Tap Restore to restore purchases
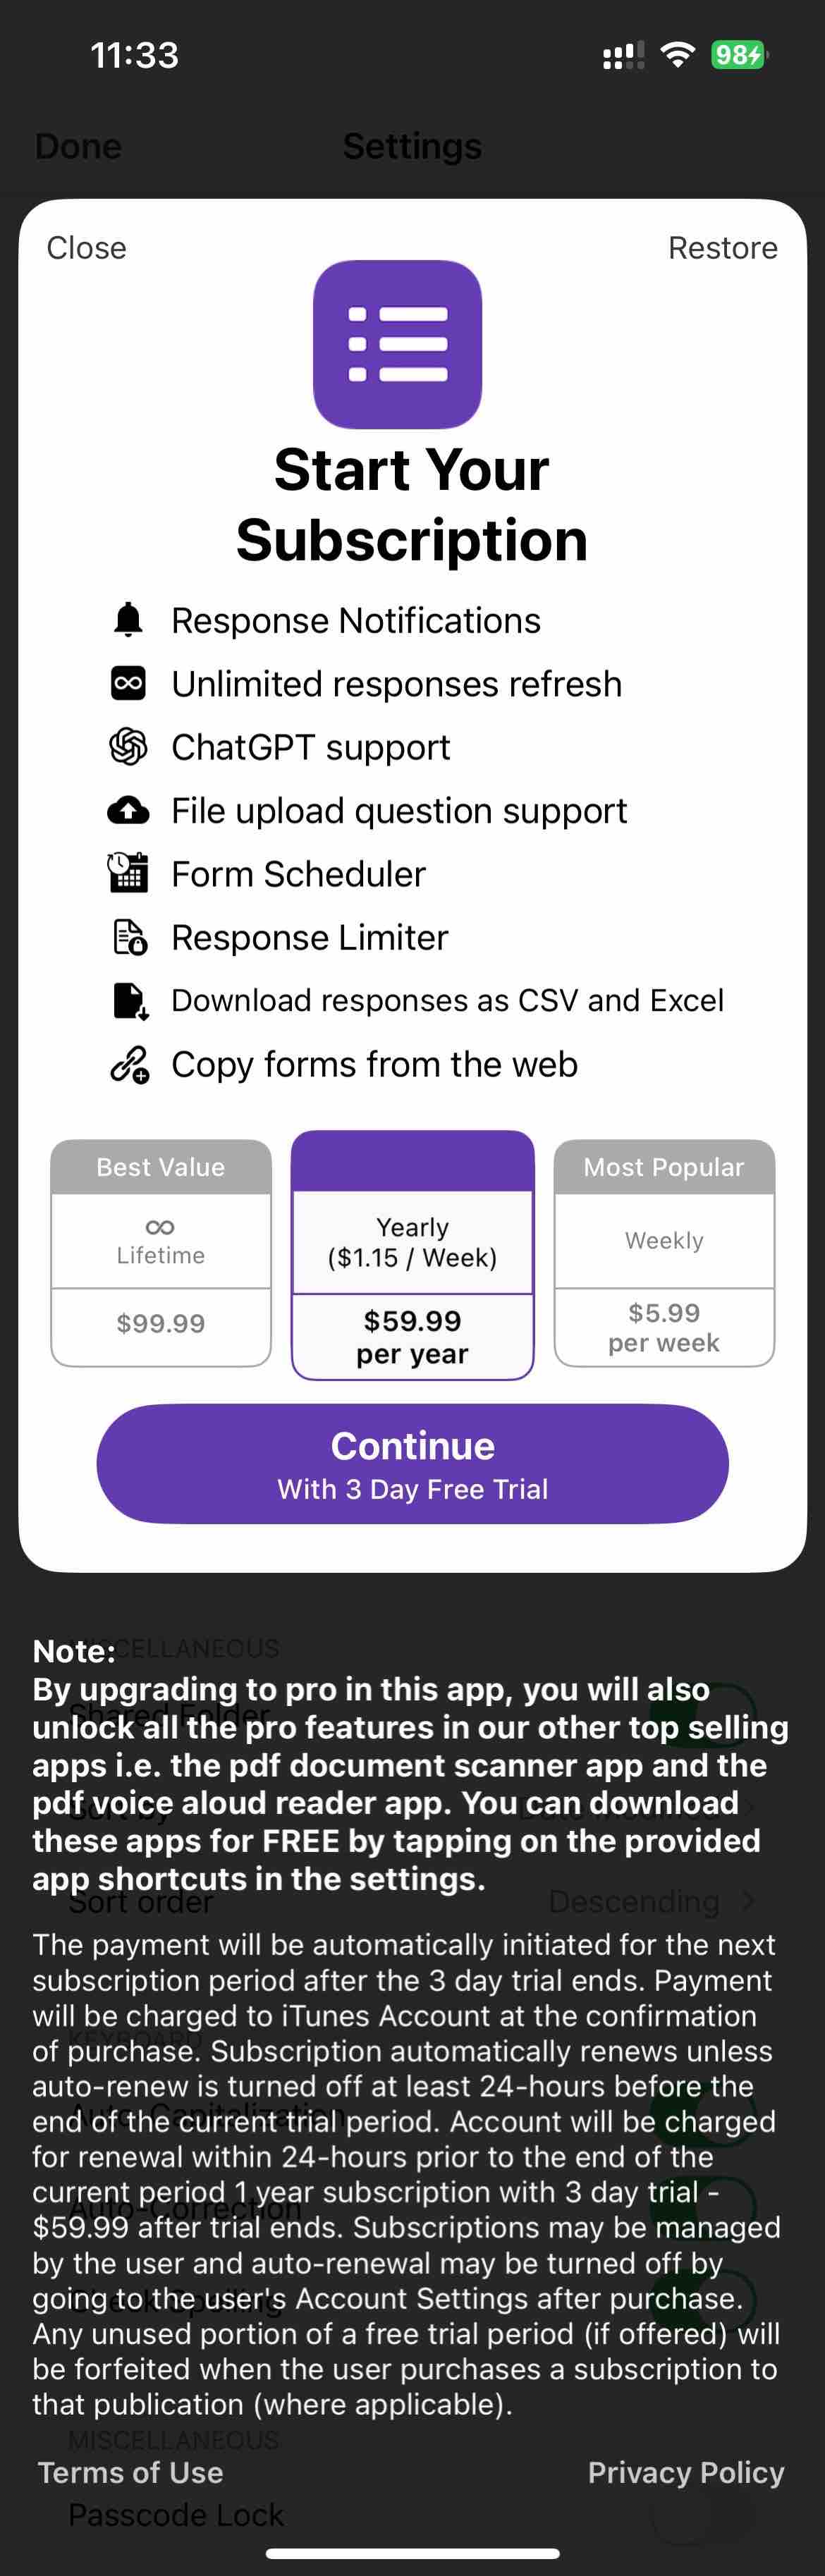Image resolution: width=825 pixels, height=2576 pixels. point(722,247)
